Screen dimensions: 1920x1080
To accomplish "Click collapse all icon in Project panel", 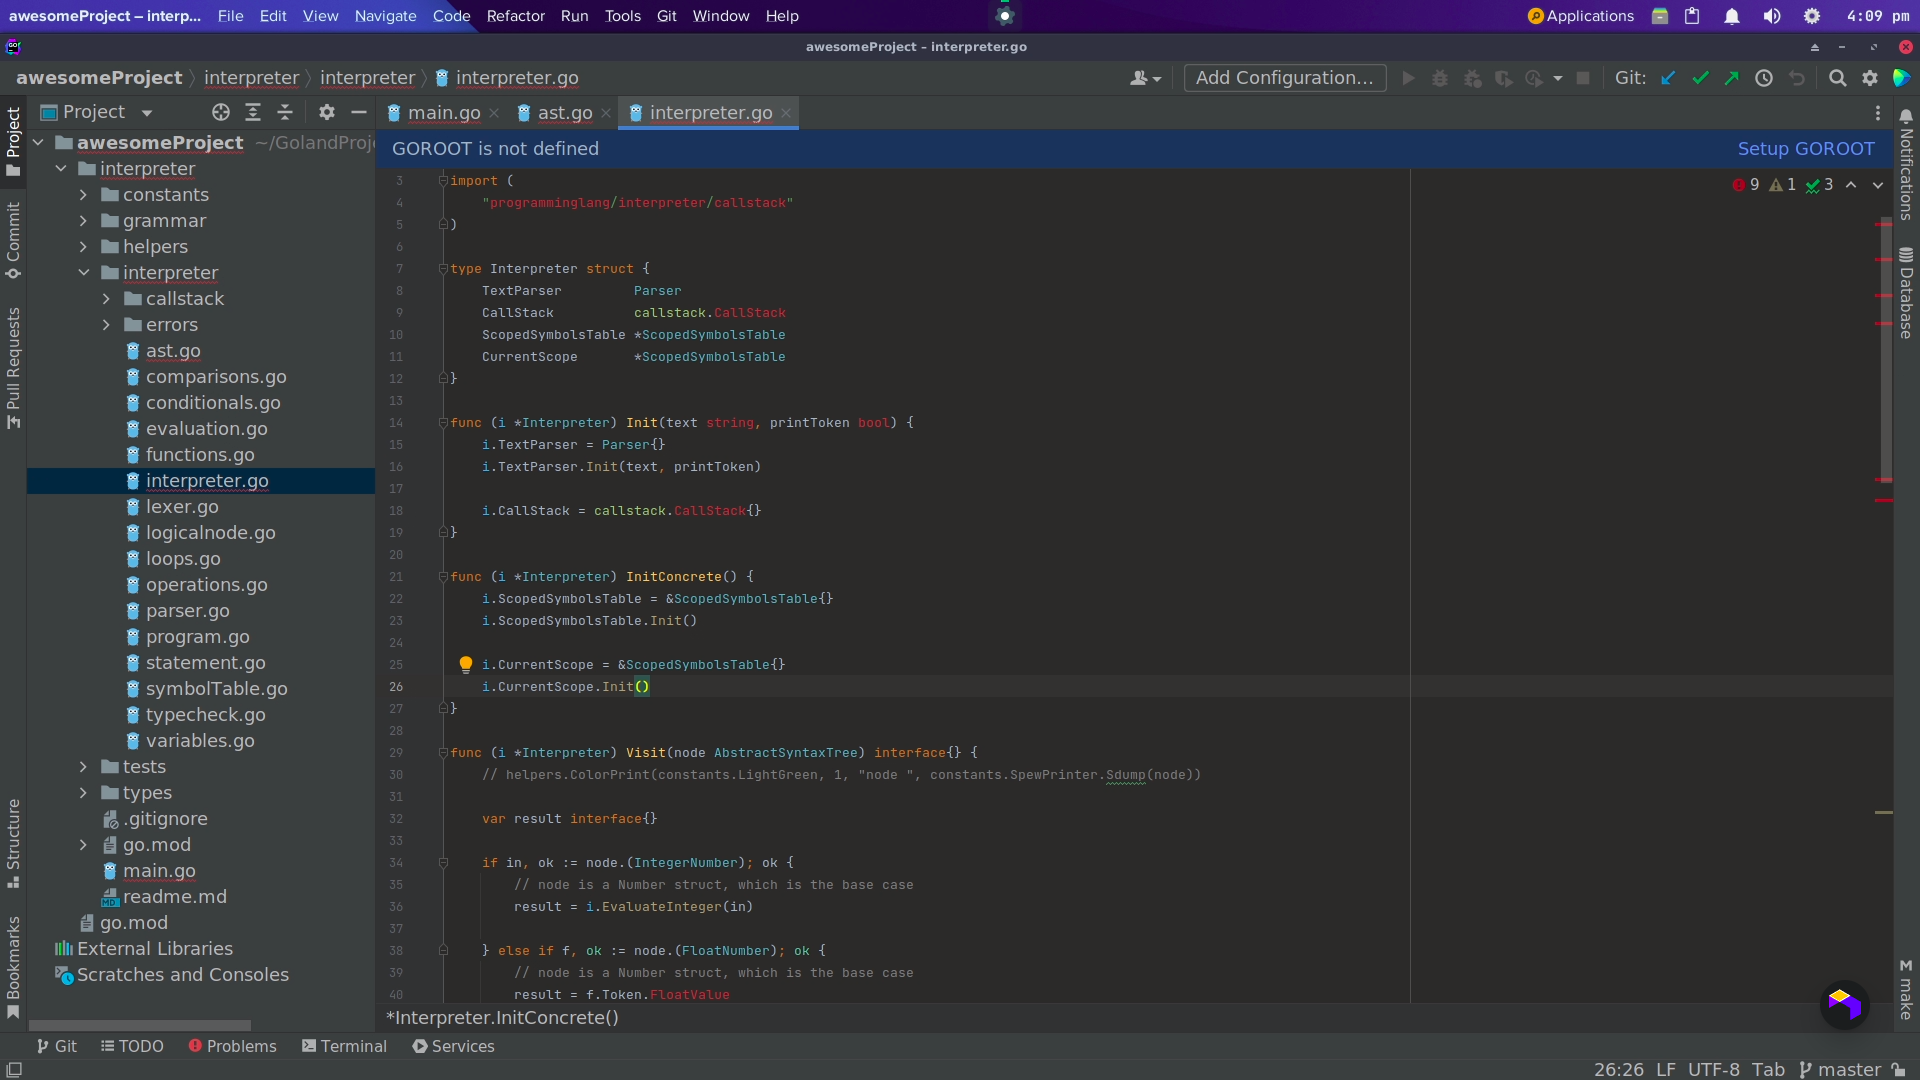I will point(285,112).
